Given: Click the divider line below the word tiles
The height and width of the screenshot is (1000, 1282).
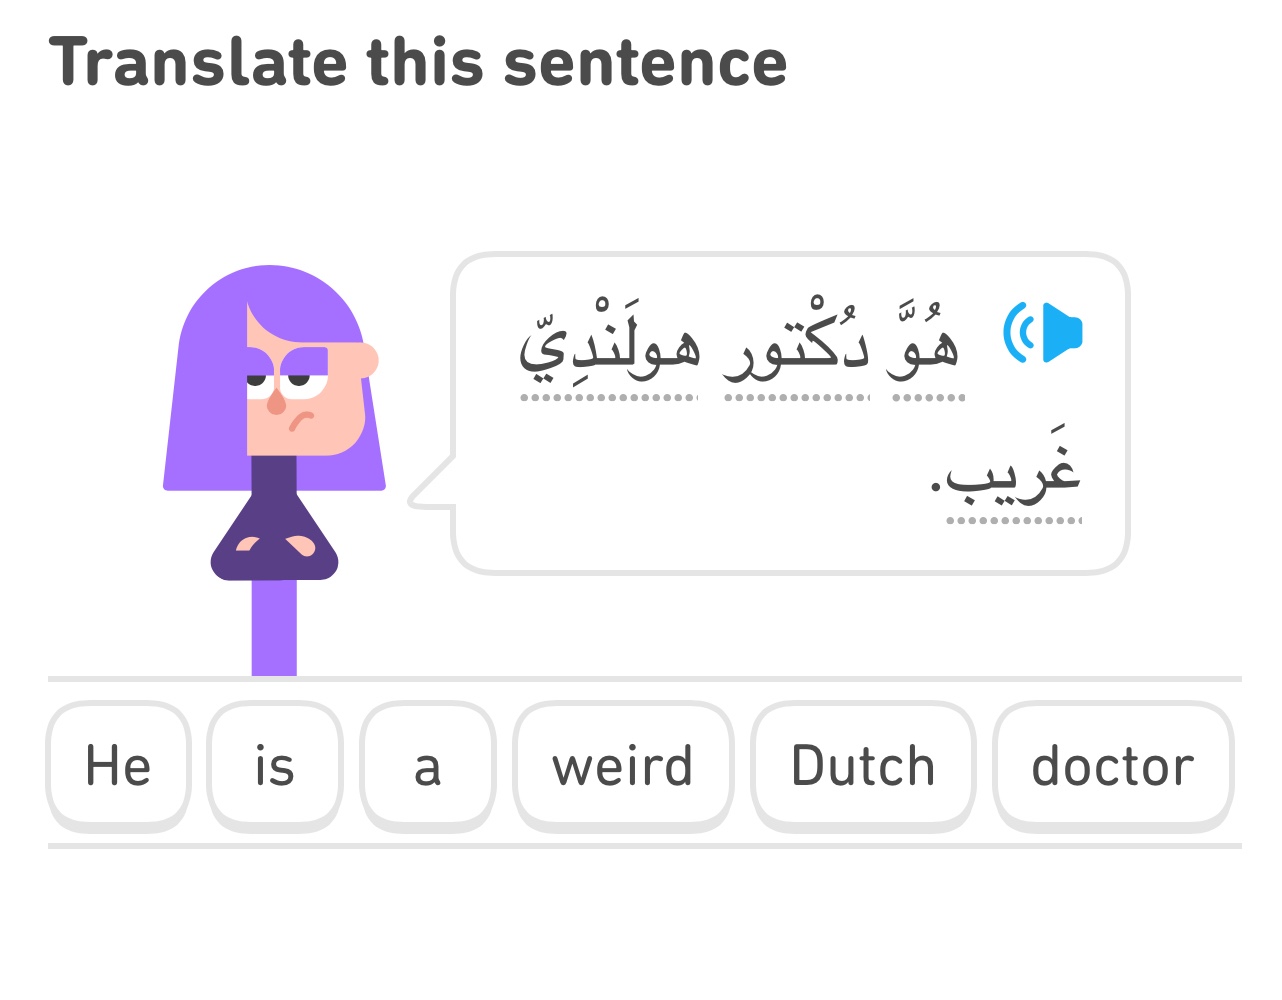Looking at the screenshot, I should click(644, 846).
